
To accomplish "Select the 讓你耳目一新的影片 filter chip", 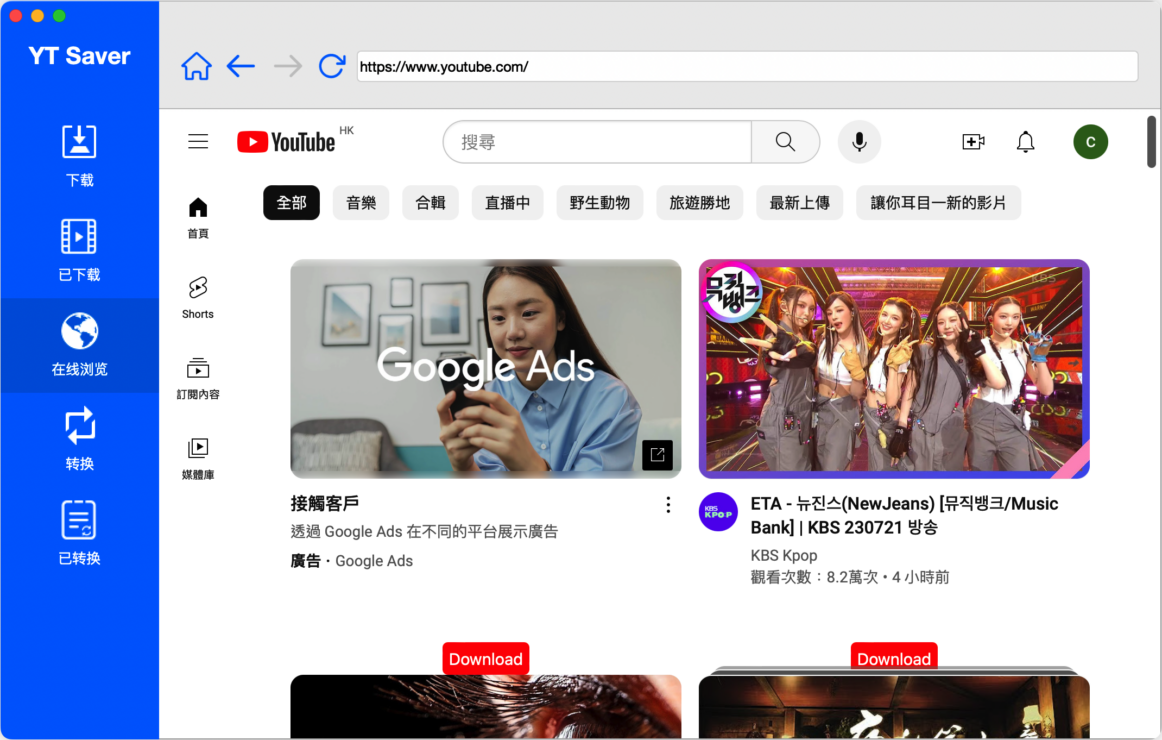I will pos(938,203).
